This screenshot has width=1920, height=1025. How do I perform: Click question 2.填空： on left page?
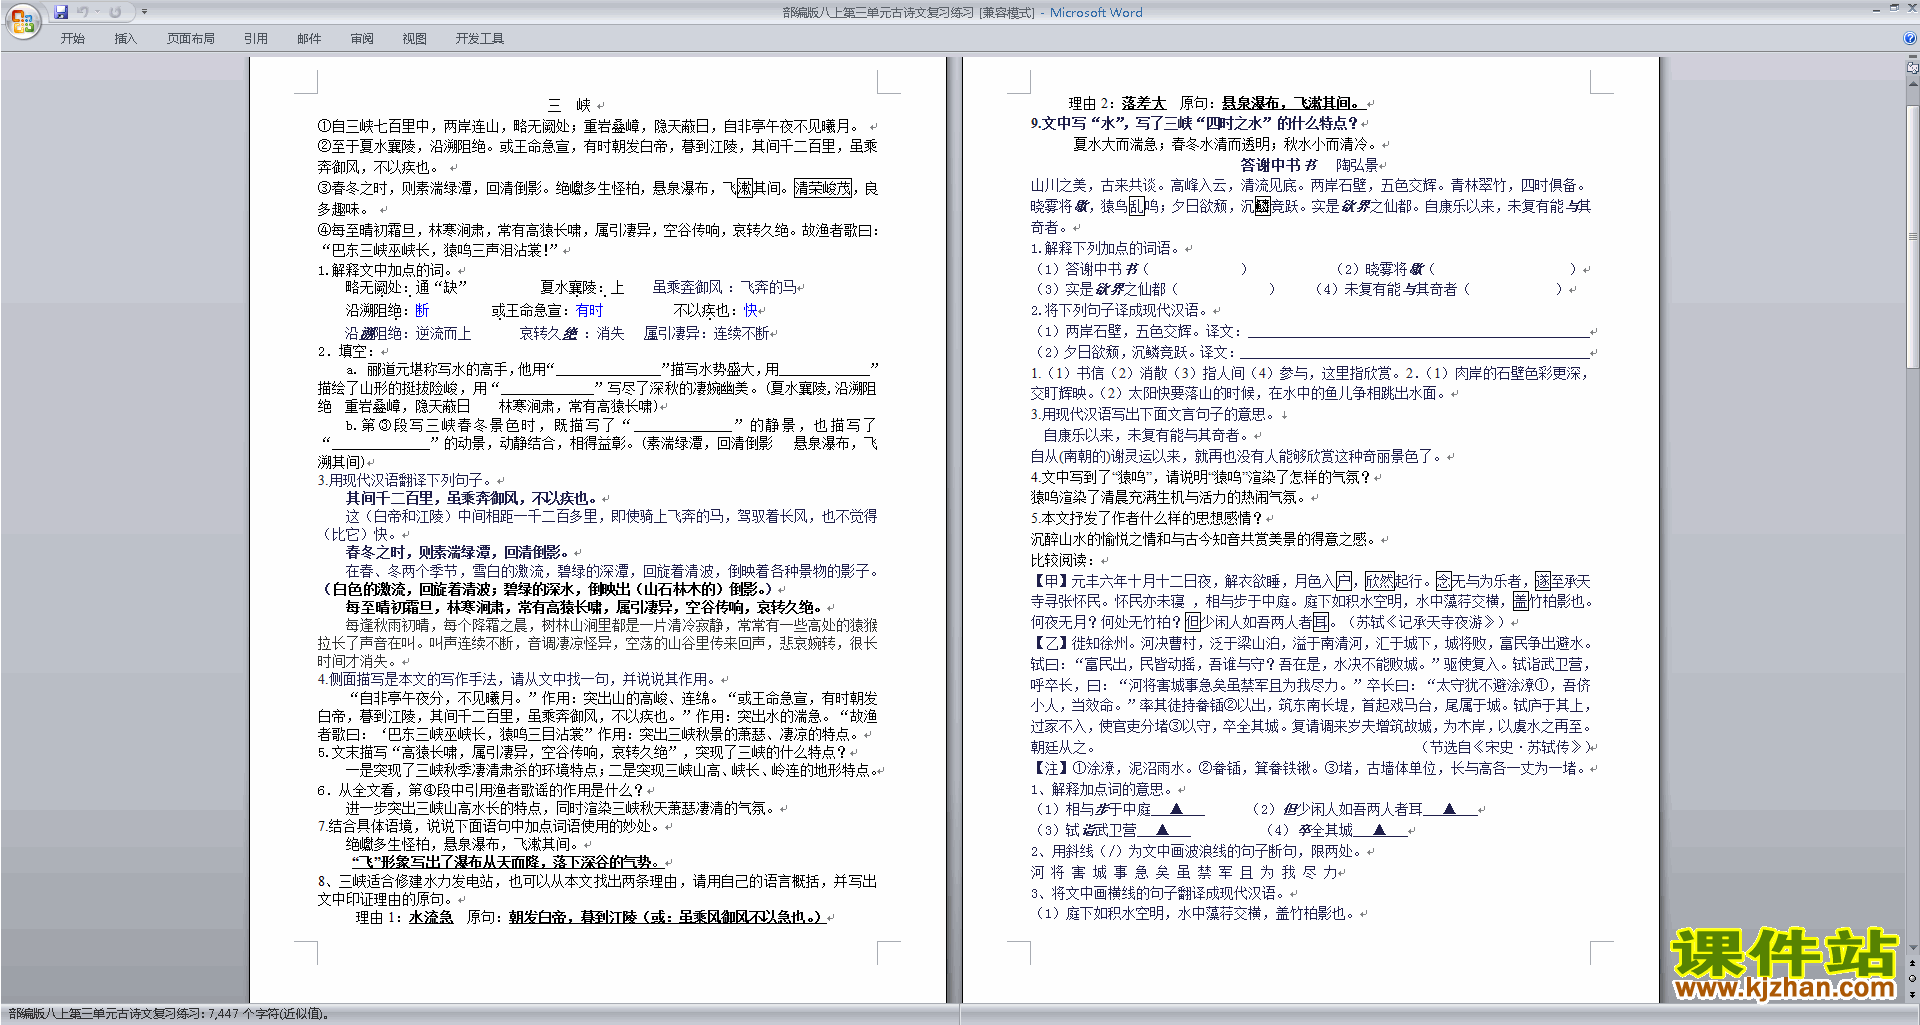[345, 351]
